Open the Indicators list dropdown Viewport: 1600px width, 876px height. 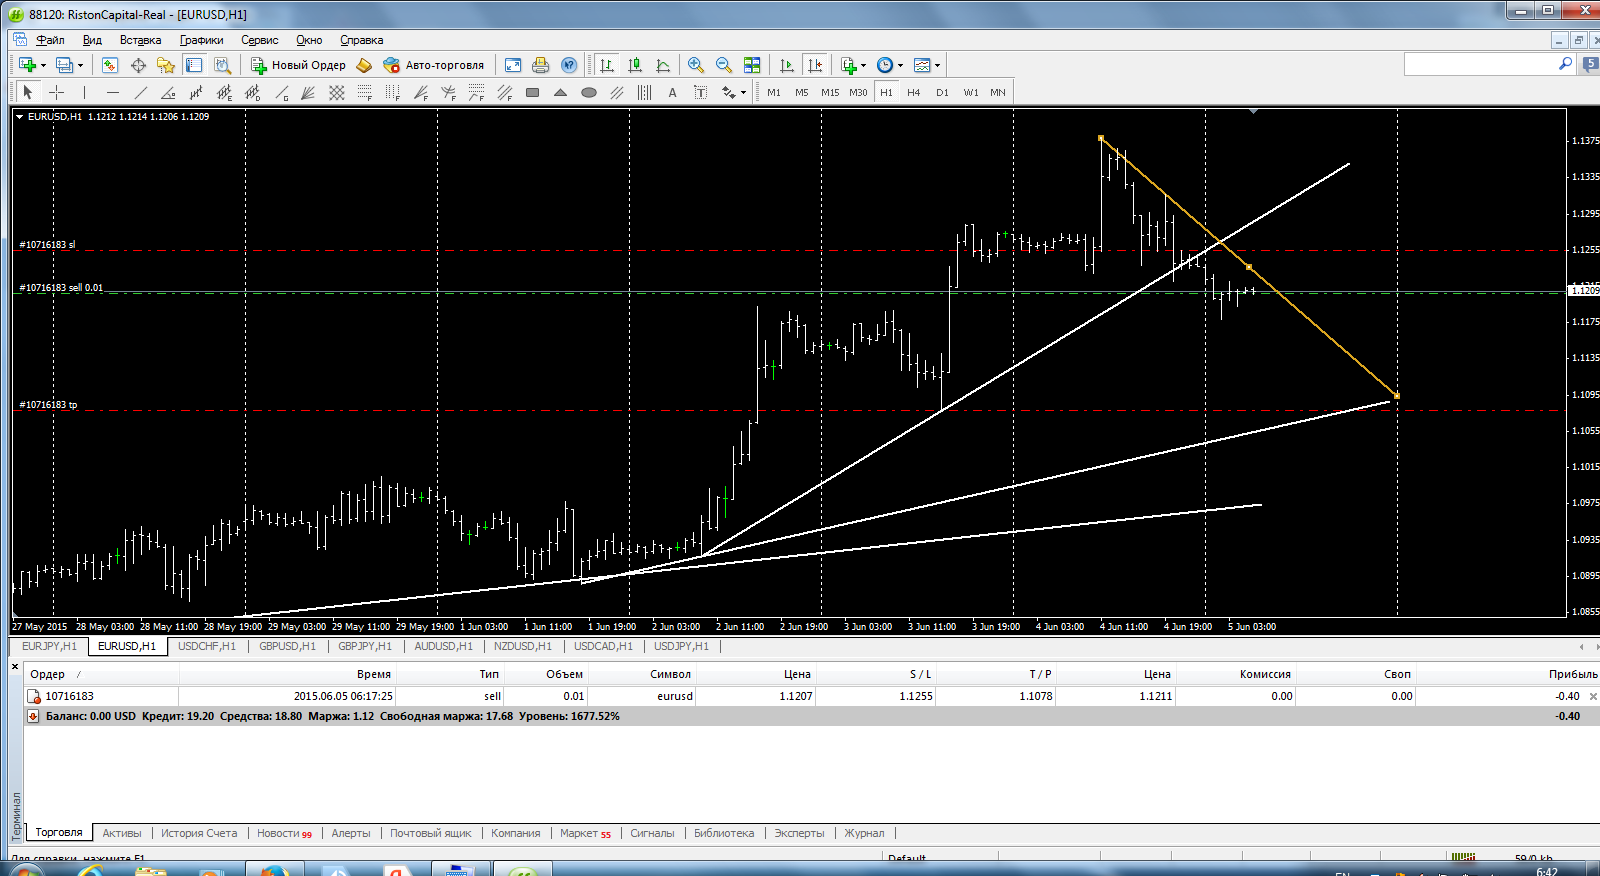point(853,65)
